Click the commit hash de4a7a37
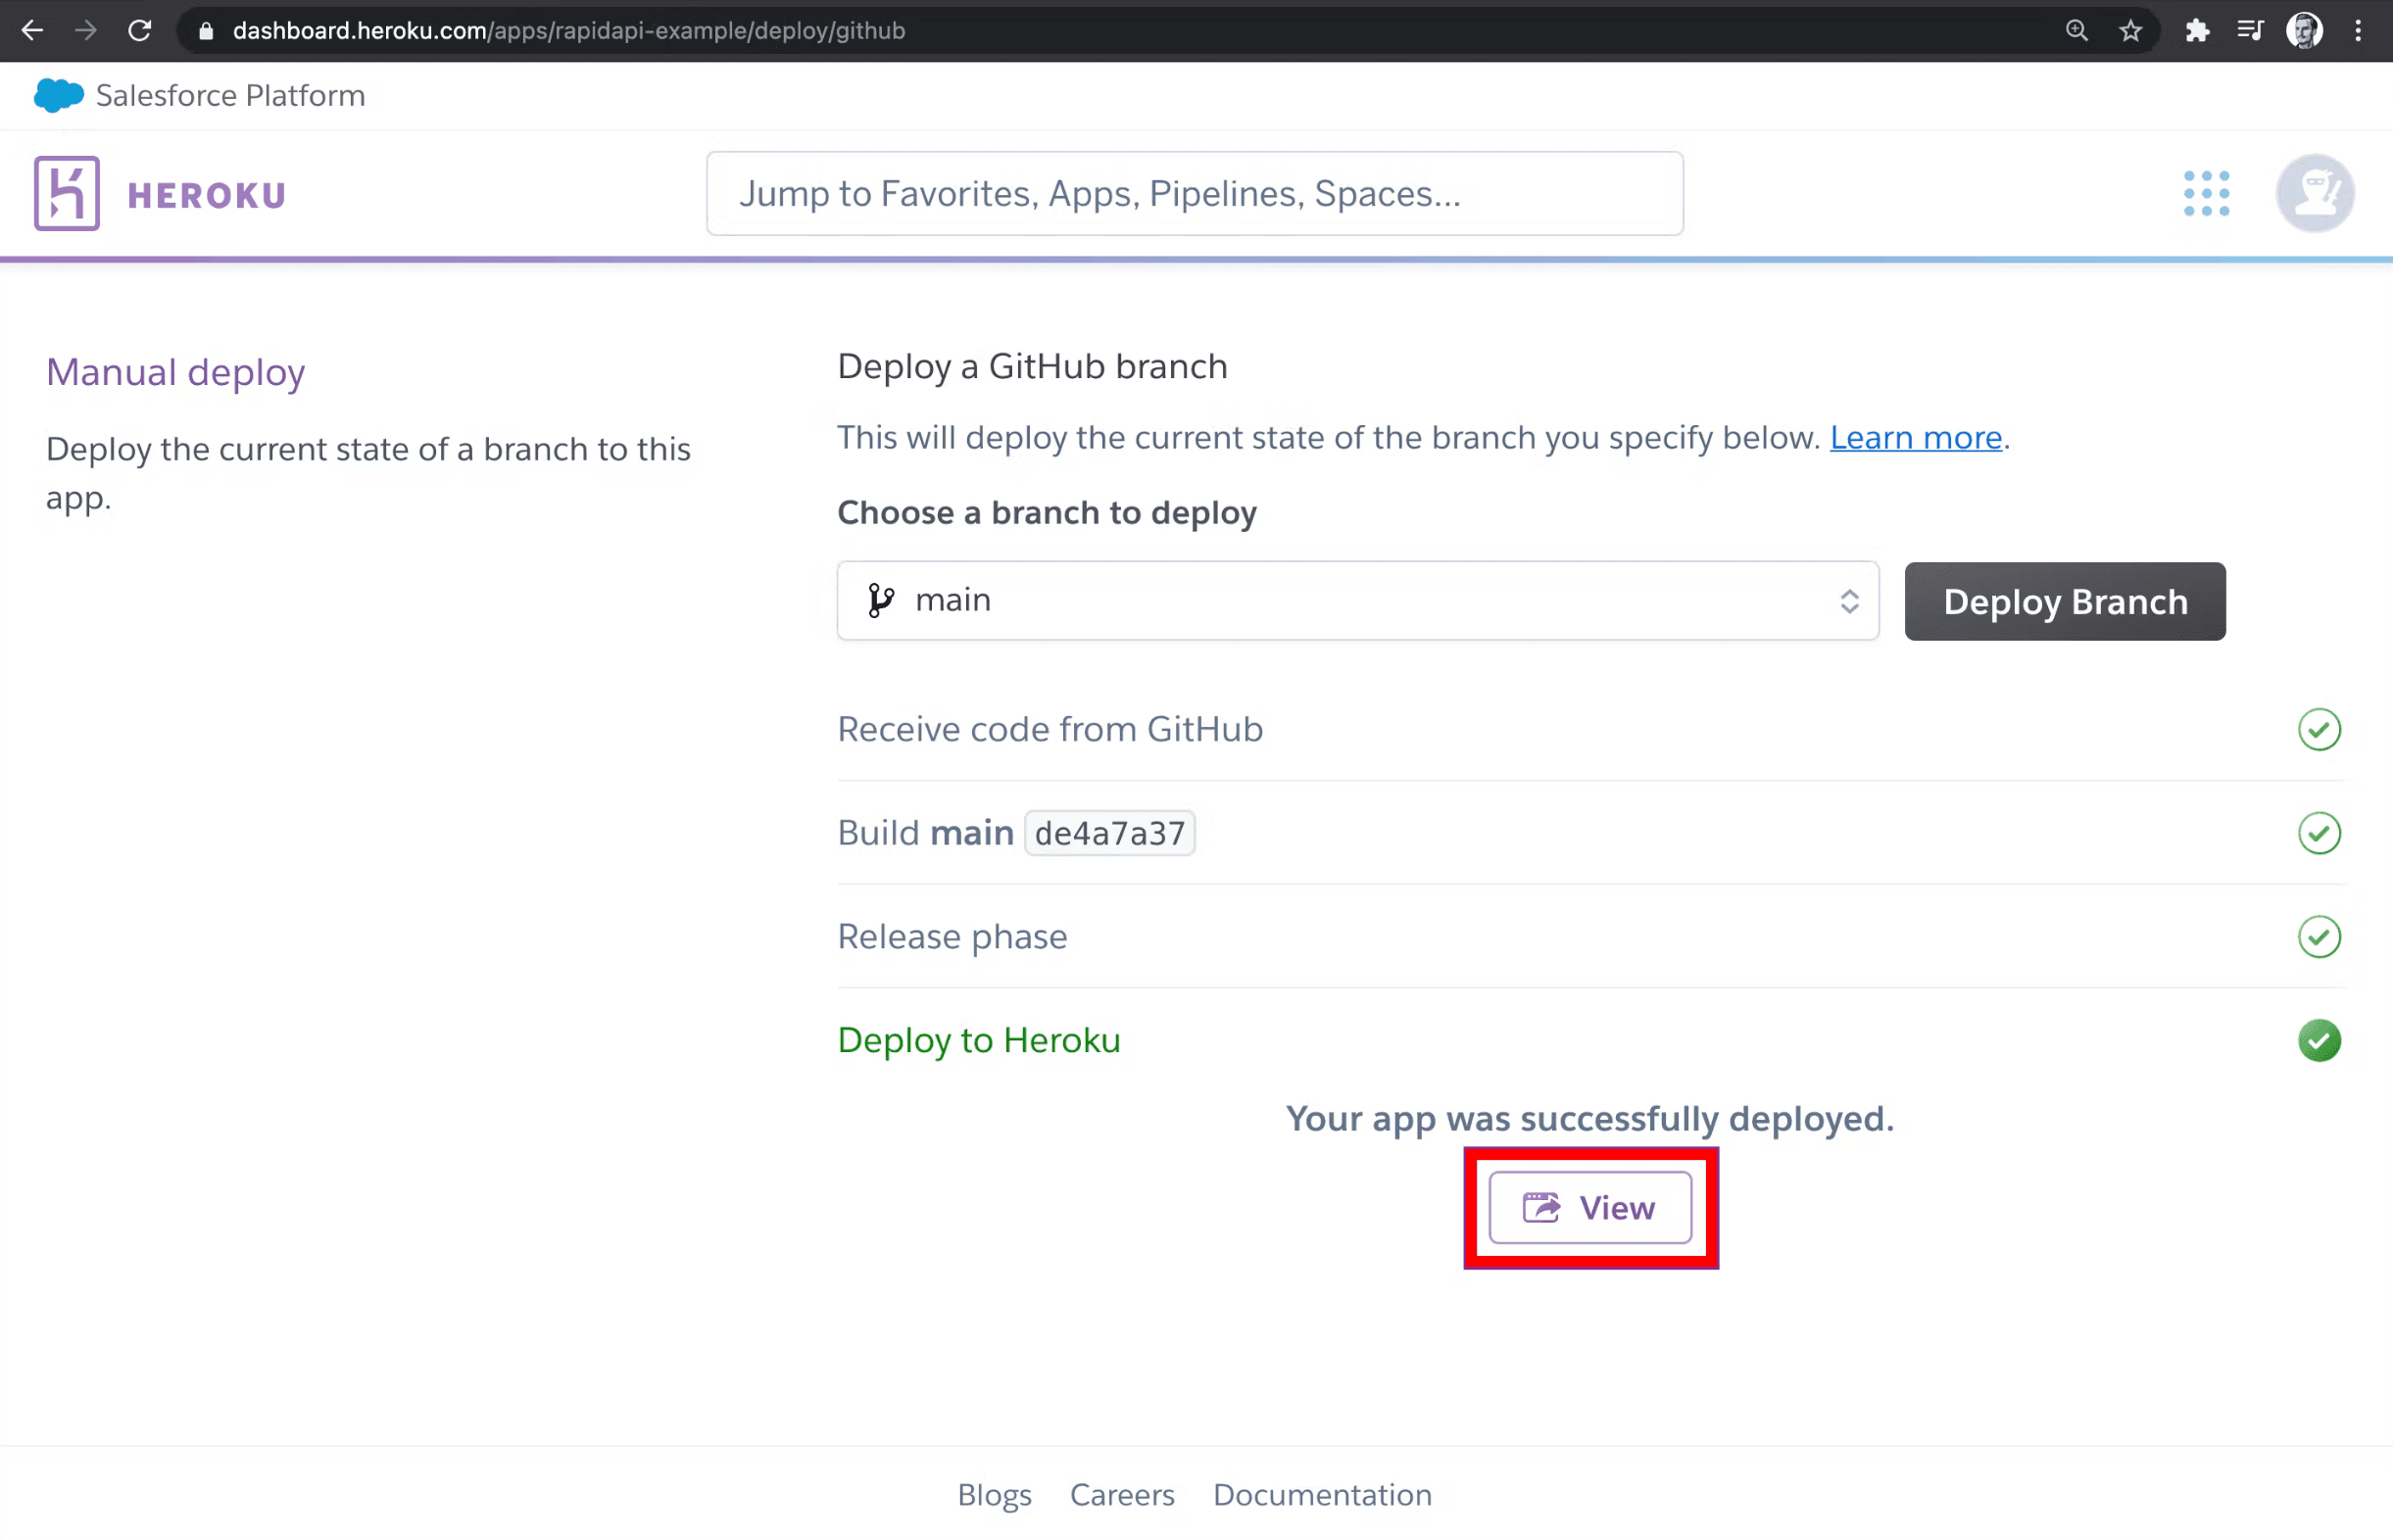The height and width of the screenshot is (1540, 2393). [x=1109, y=833]
